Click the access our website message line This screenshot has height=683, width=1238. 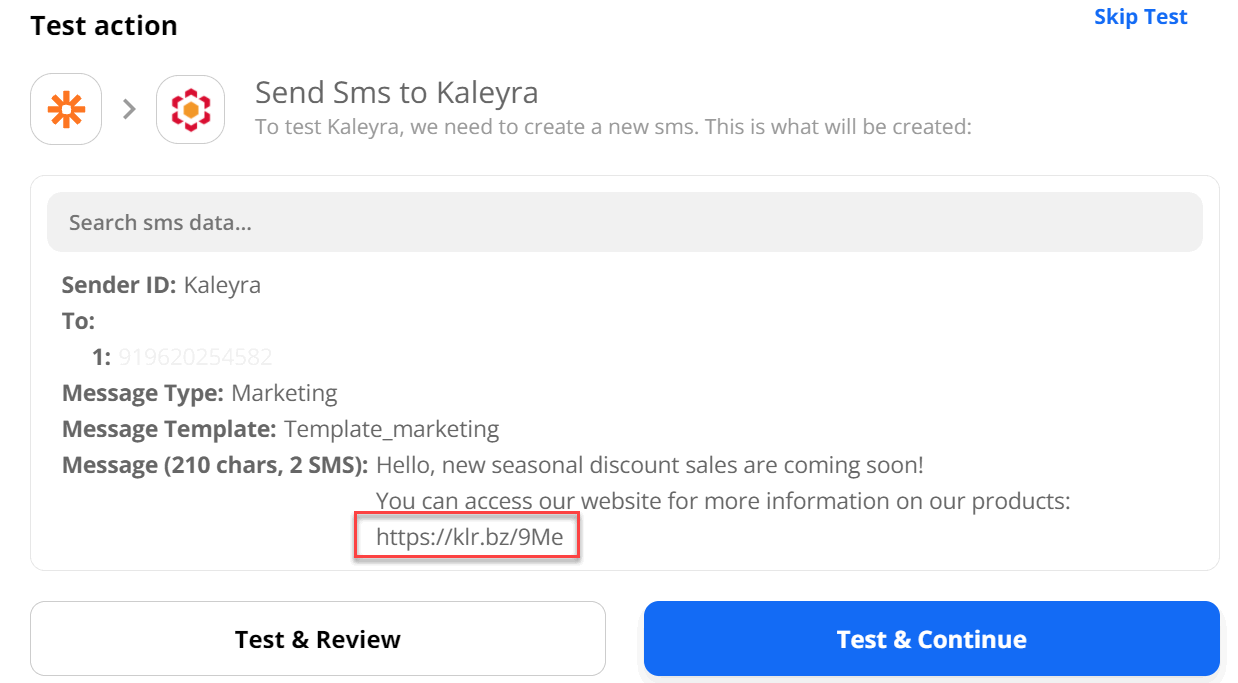(x=723, y=501)
